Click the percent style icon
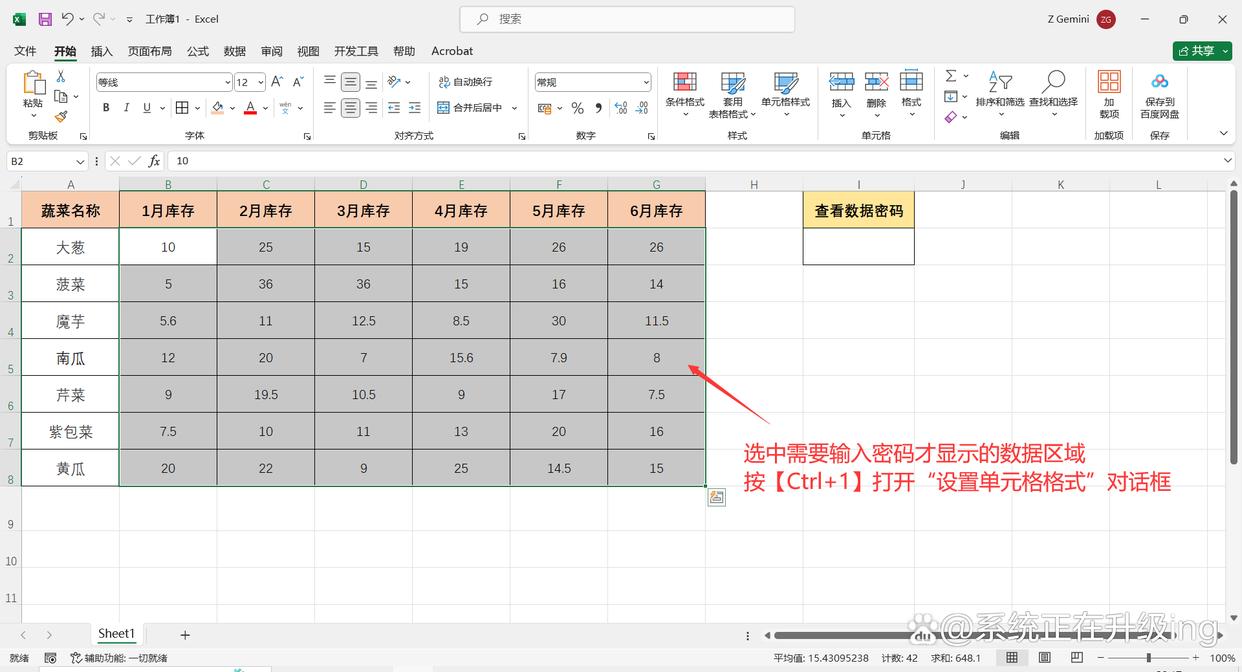The height and width of the screenshot is (672, 1242). coord(577,108)
